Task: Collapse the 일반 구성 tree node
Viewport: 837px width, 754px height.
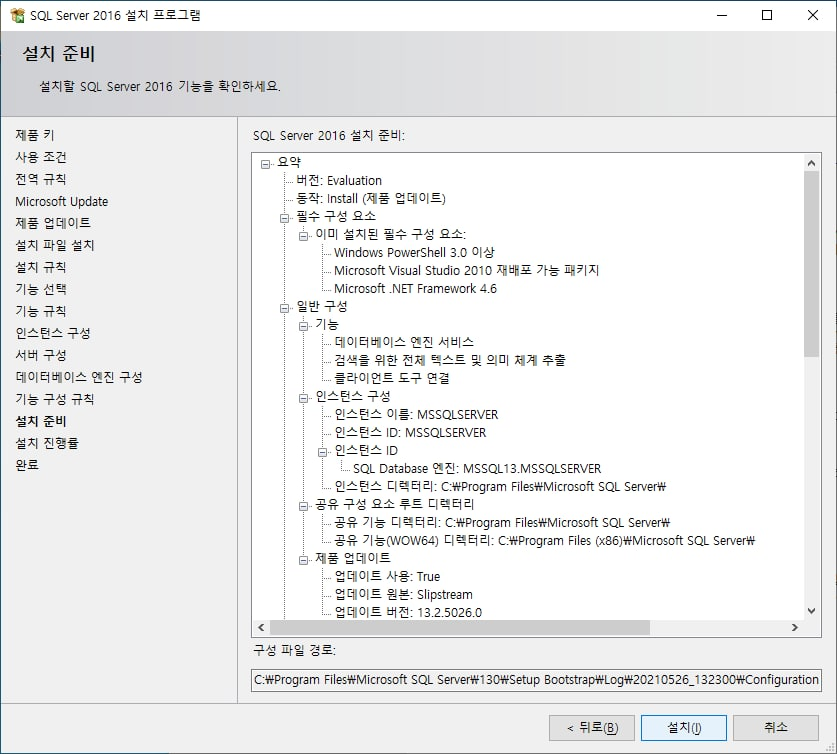Action: [x=285, y=308]
